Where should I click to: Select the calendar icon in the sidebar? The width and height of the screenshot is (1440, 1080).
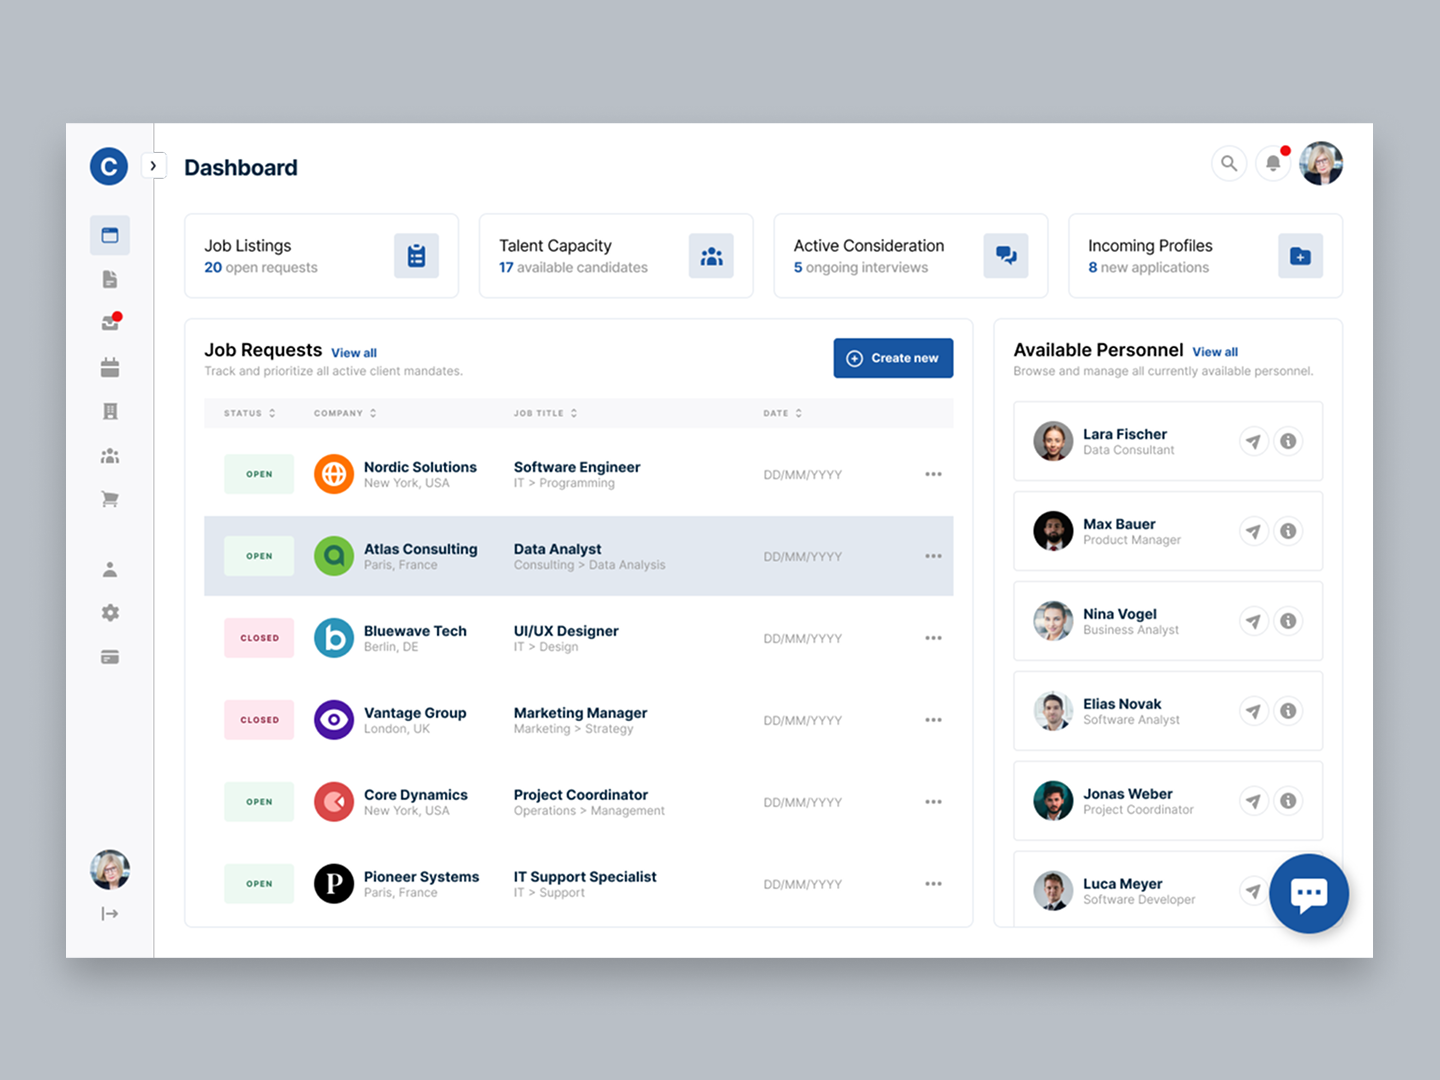pyautogui.click(x=109, y=367)
